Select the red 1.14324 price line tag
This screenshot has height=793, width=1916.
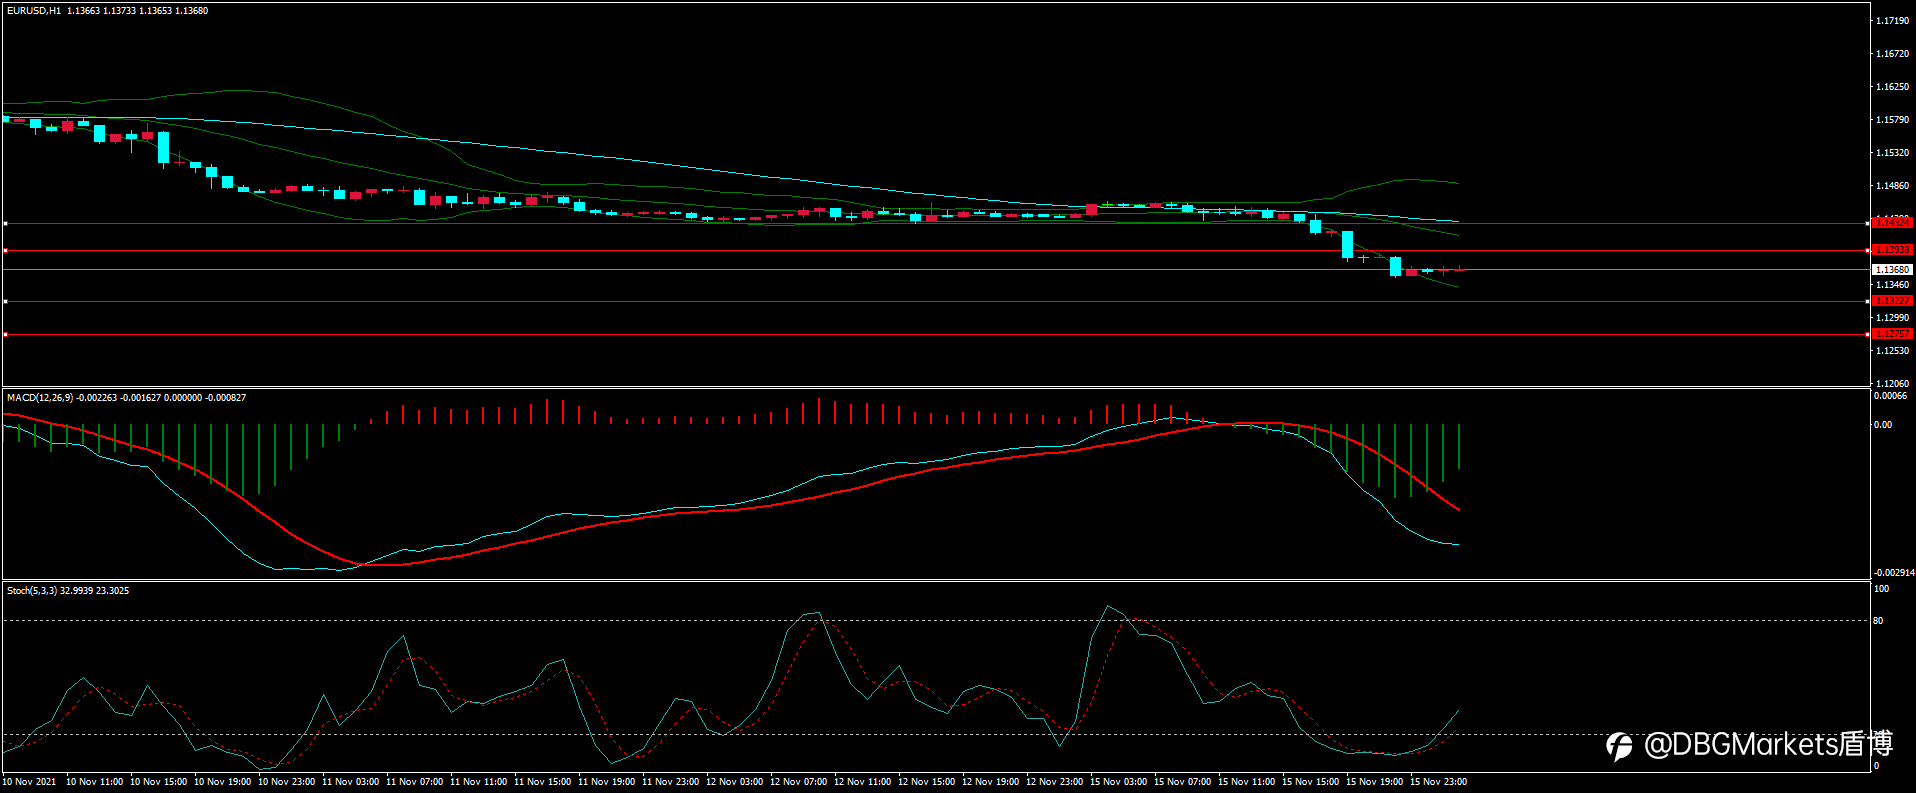(1892, 223)
